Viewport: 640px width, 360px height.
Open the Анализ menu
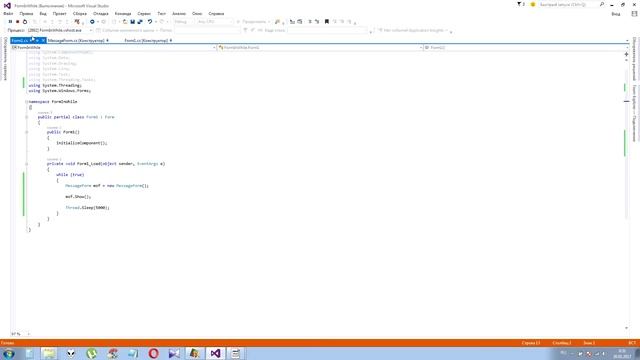(x=179, y=13)
